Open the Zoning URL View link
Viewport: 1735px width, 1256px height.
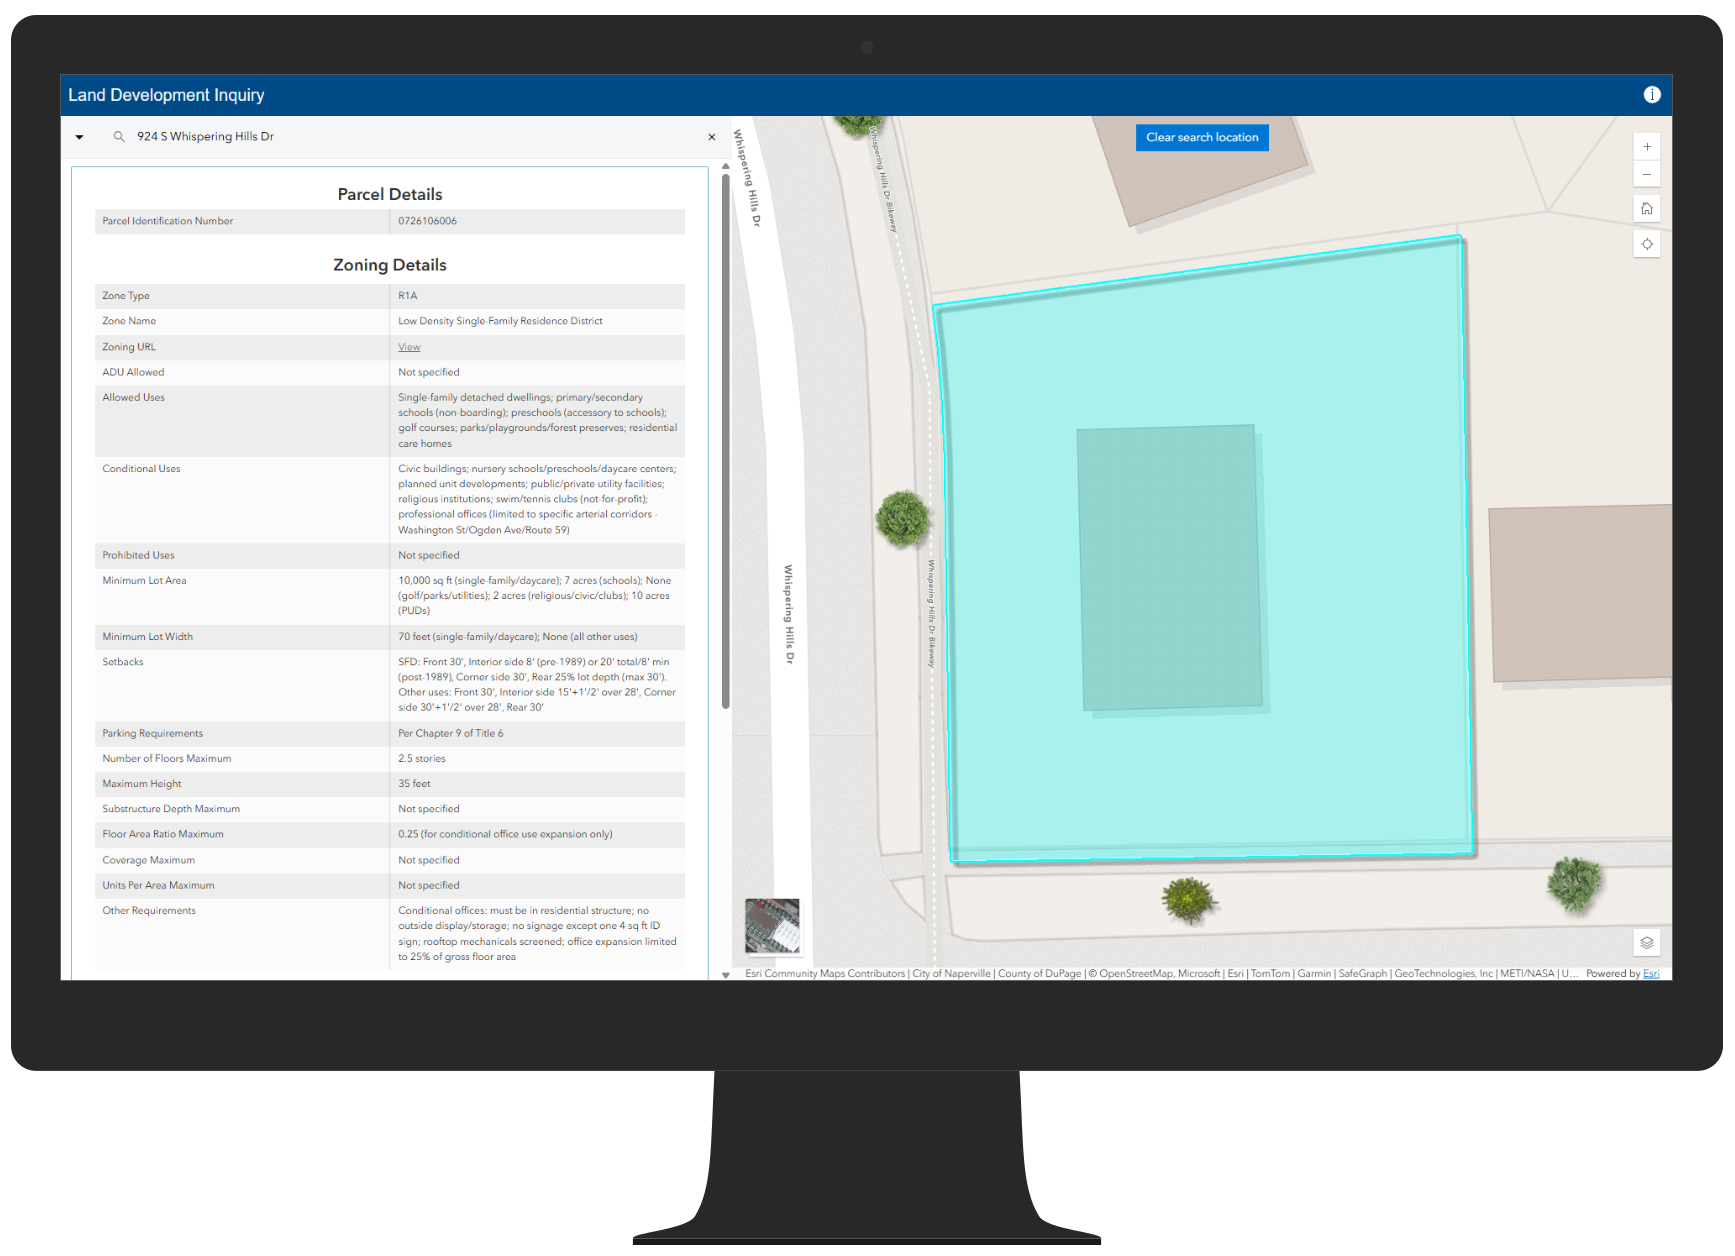coord(408,347)
